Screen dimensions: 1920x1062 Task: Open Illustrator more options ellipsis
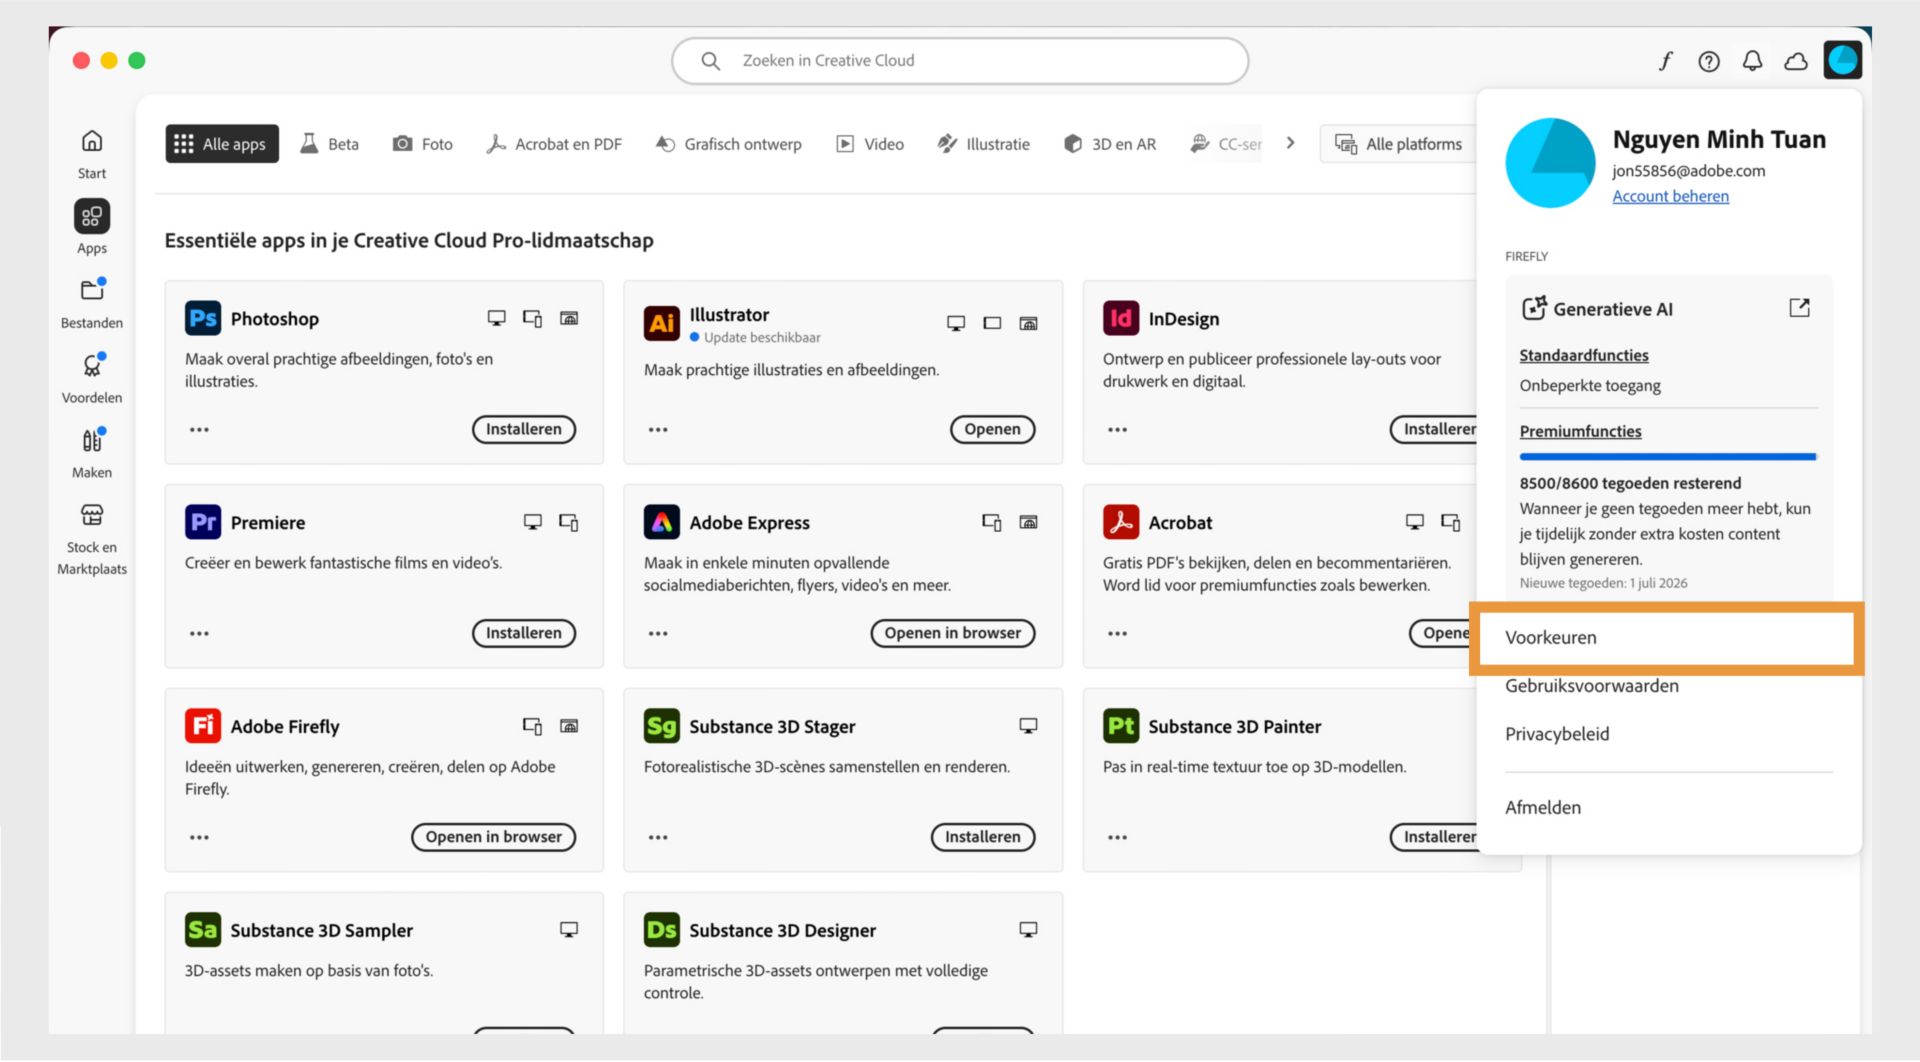point(658,430)
